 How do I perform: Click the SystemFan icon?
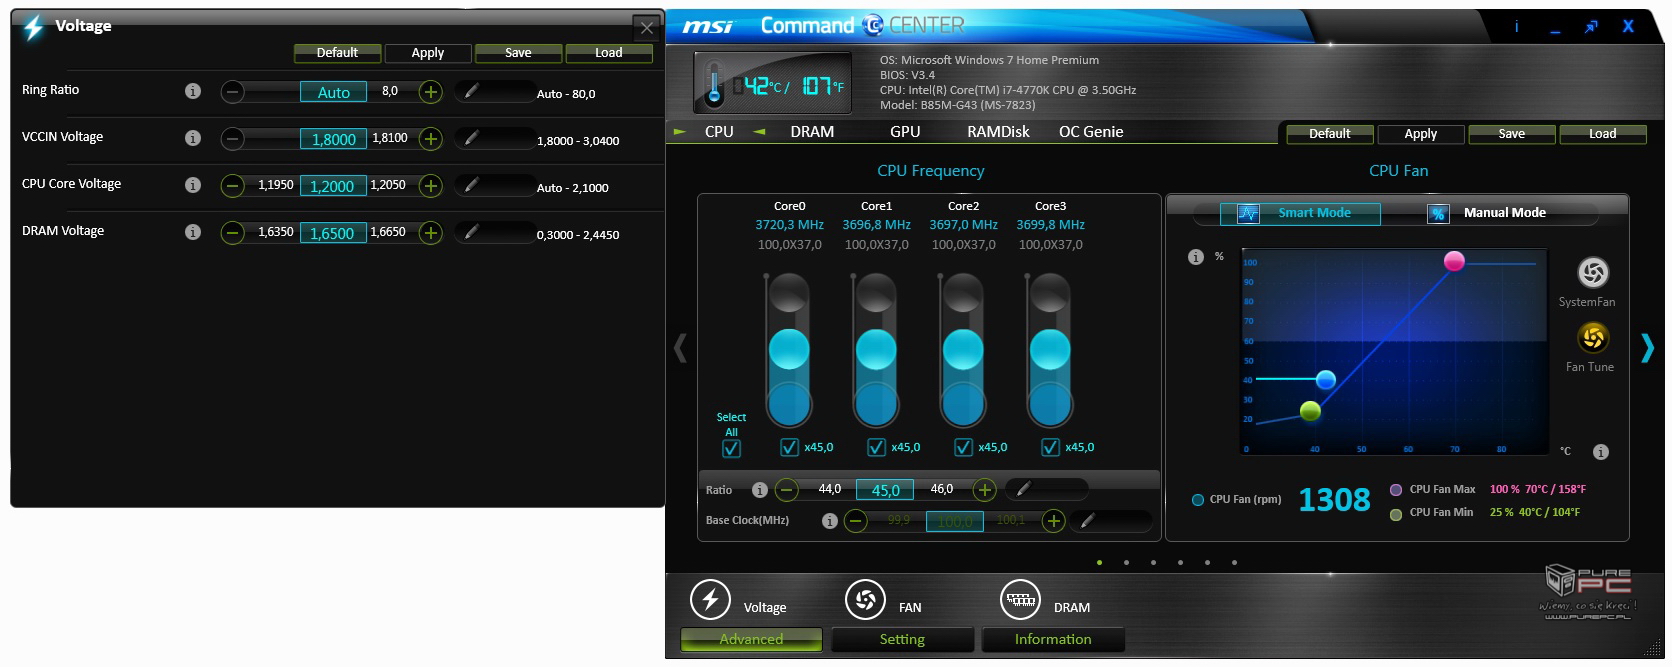[x=1593, y=272]
